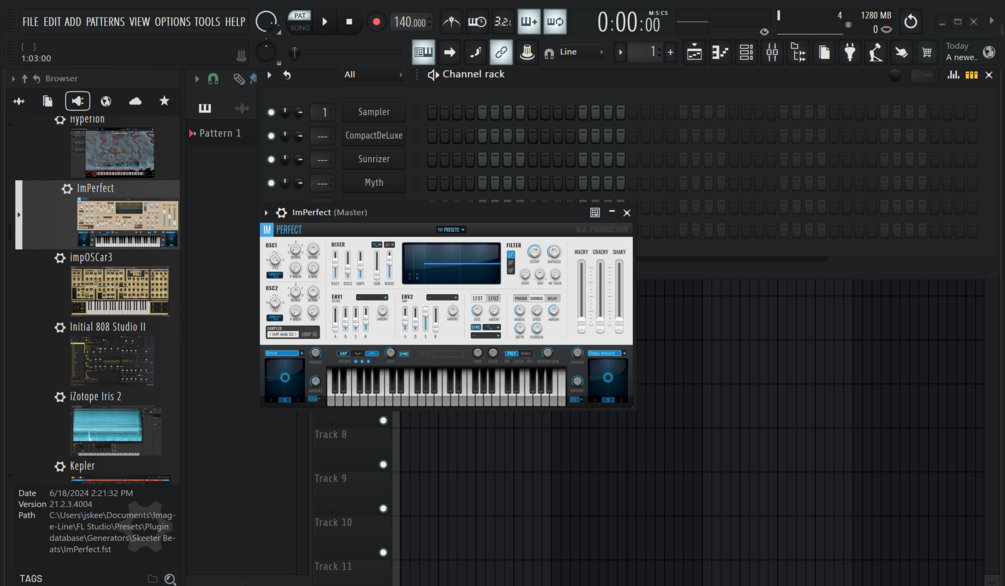Open the snap Line dropdown
1005x586 pixels.
(x=581, y=52)
